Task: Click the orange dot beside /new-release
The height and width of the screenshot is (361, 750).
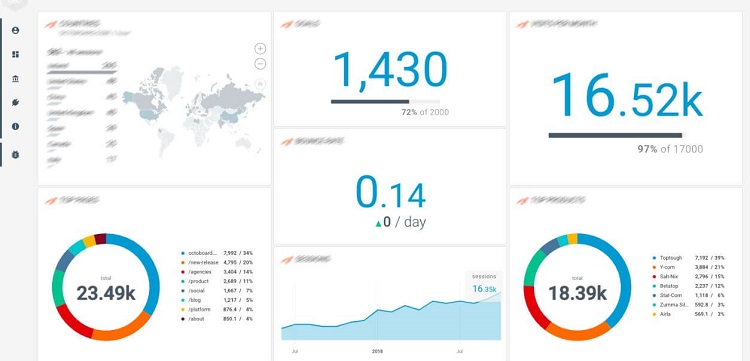Action: tap(183, 263)
